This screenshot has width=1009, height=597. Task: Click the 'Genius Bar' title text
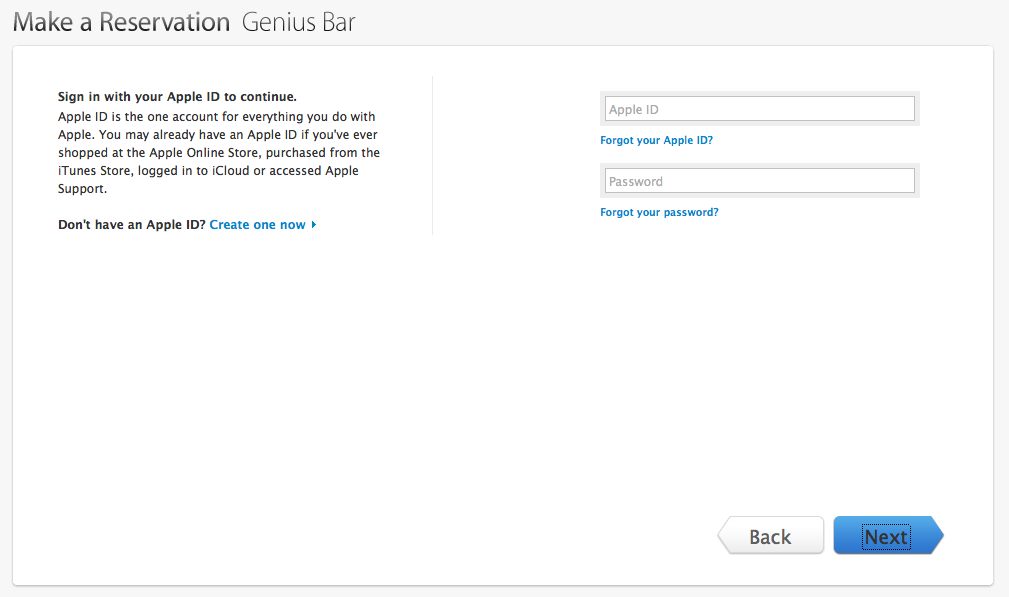tap(298, 22)
